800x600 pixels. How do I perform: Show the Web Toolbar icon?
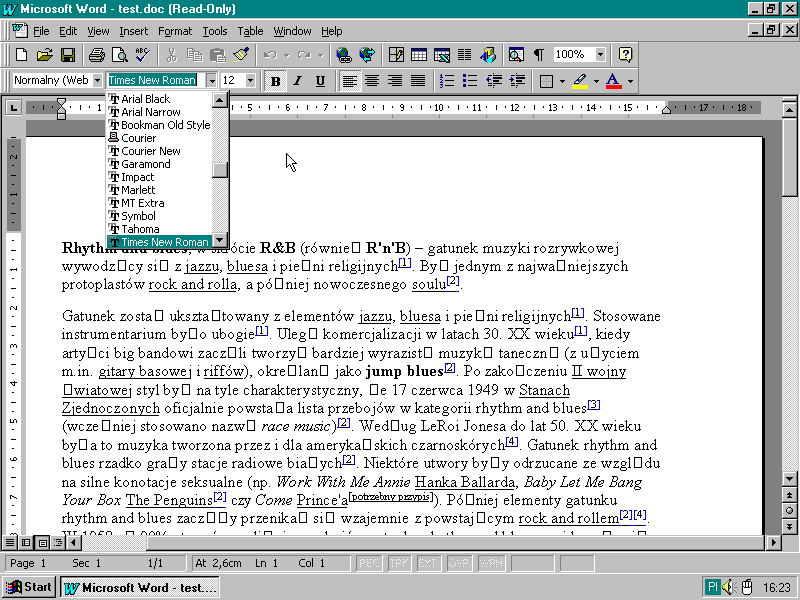pyautogui.click(x=367, y=55)
